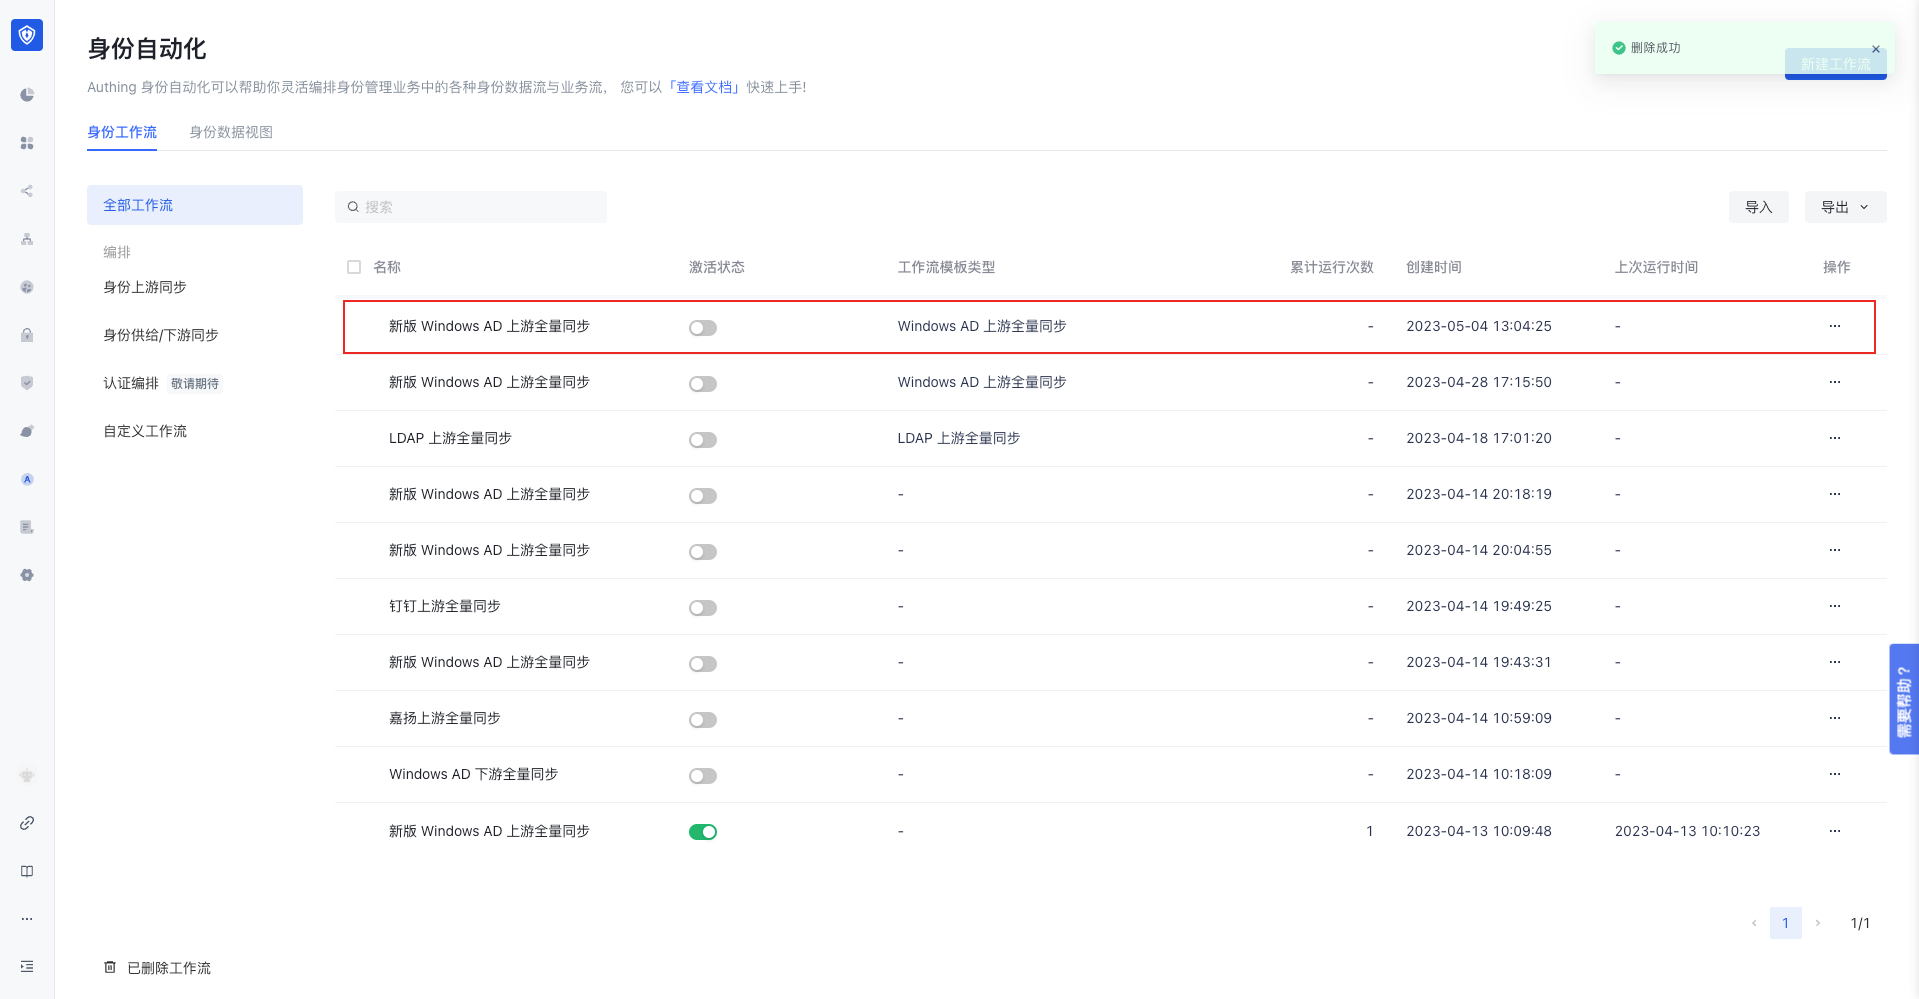Open the gear settings sidebar icon

click(27, 575)
